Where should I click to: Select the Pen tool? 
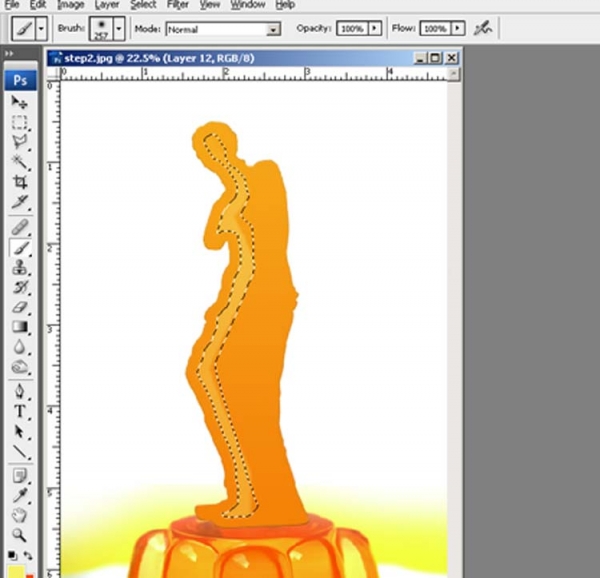(x=19, y=392)
